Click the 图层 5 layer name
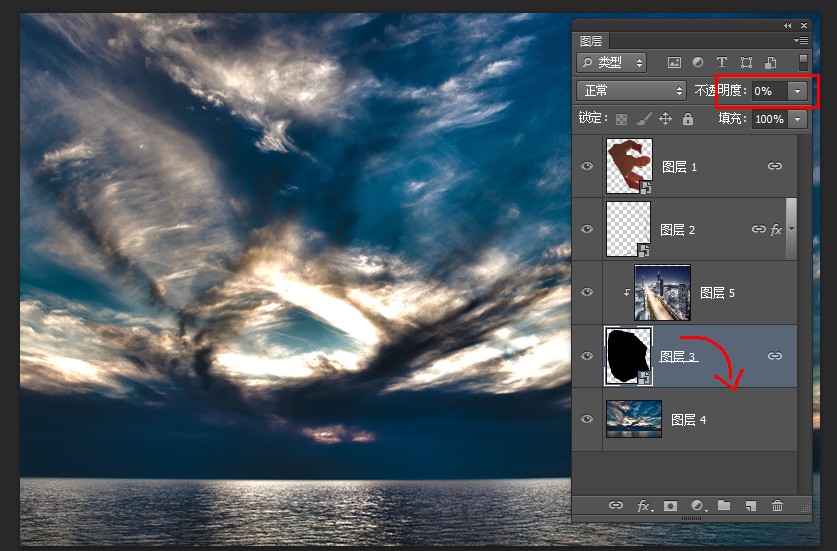This screenshot has height=551, width=837. [717, 293]
